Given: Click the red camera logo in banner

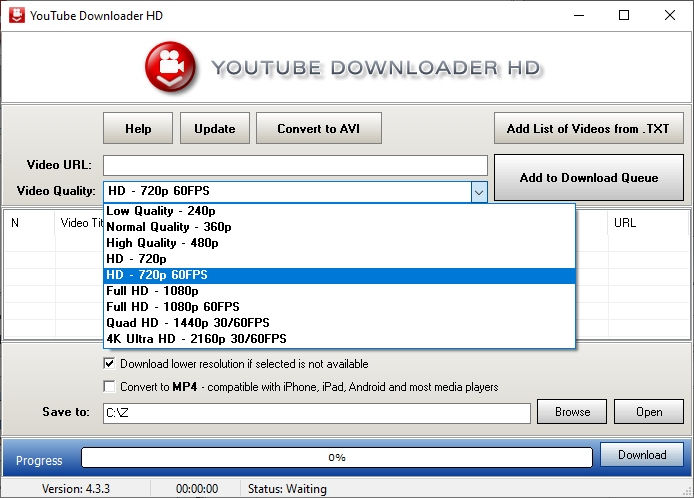Looking at the screenshot, I should point(170,66).
